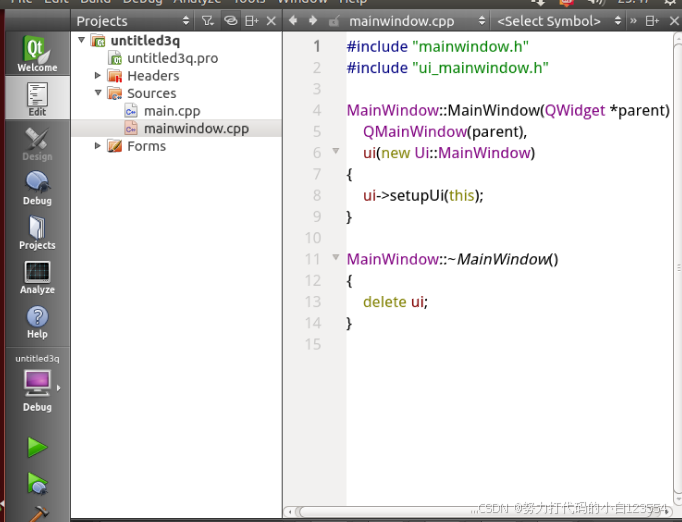The height and width of the screenshot is (522, 682).
Task: Click the editor vertical scrollbar
Action: [678, 268]
